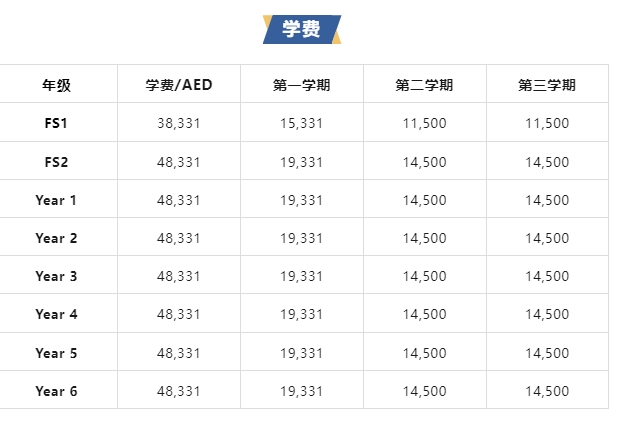The width and height of the screenshot is (618, 441).
Task: Click the 第二学期 column header
Action: [424, 85]
